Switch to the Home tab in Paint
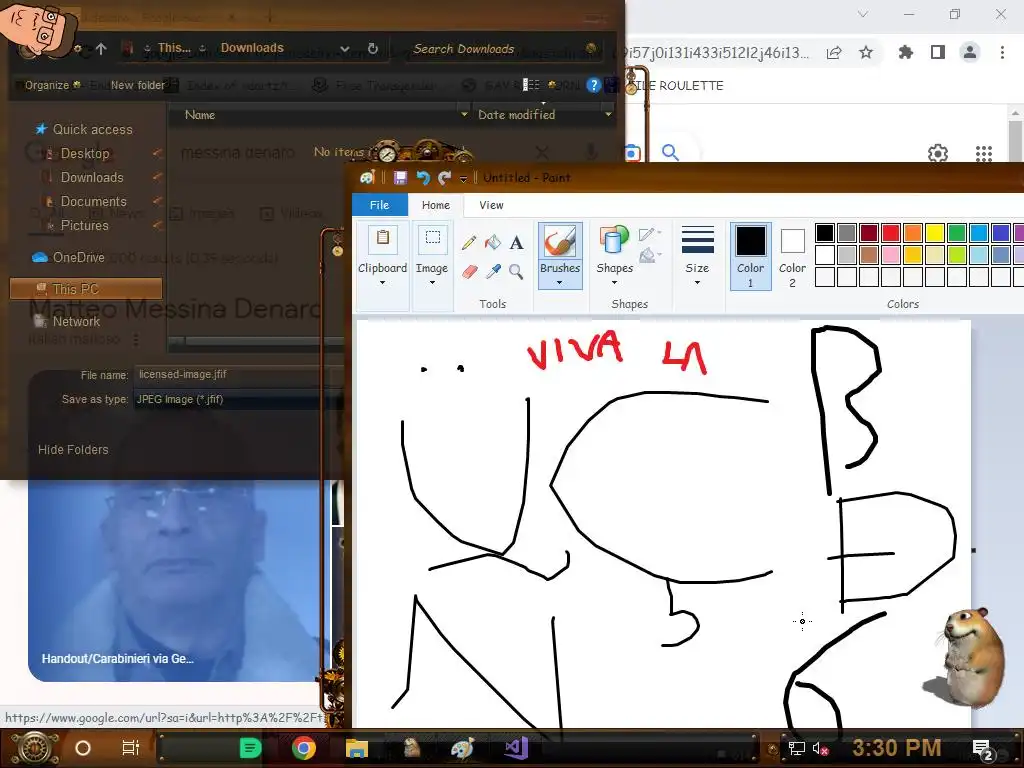This screenshot has height=768, width=1024. [436, 205]
